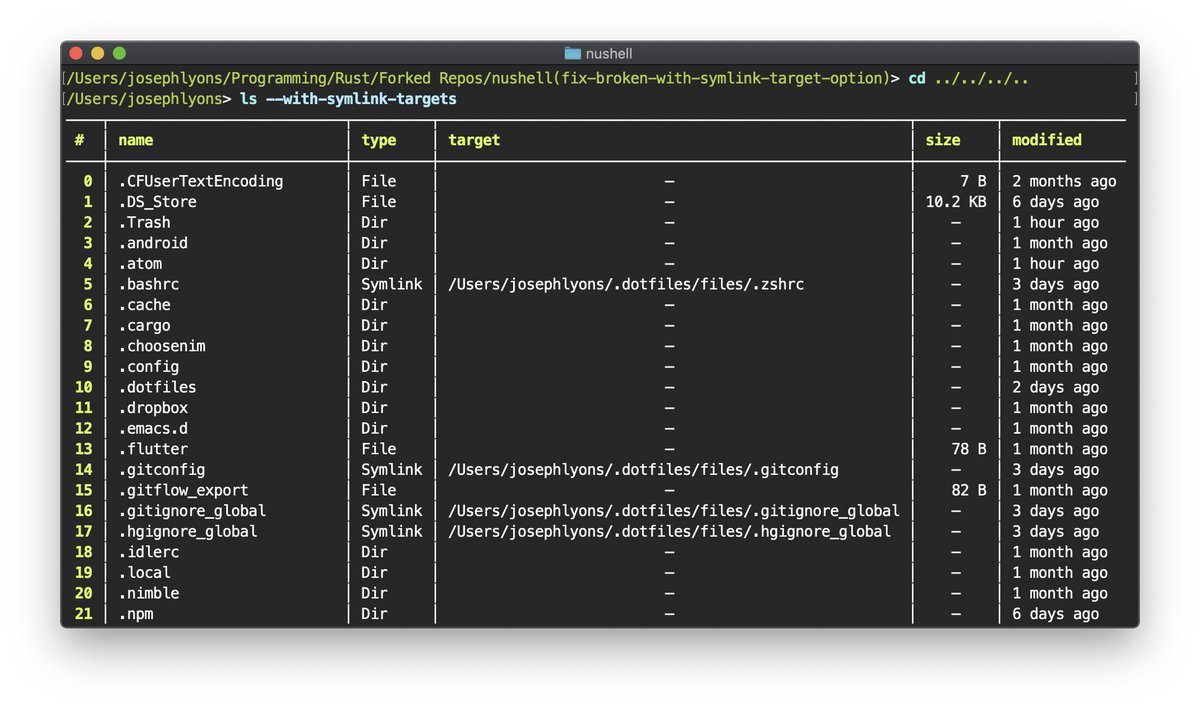Select the .gitconfig symlink name
Screen dimensions: 1200x708
162,469
